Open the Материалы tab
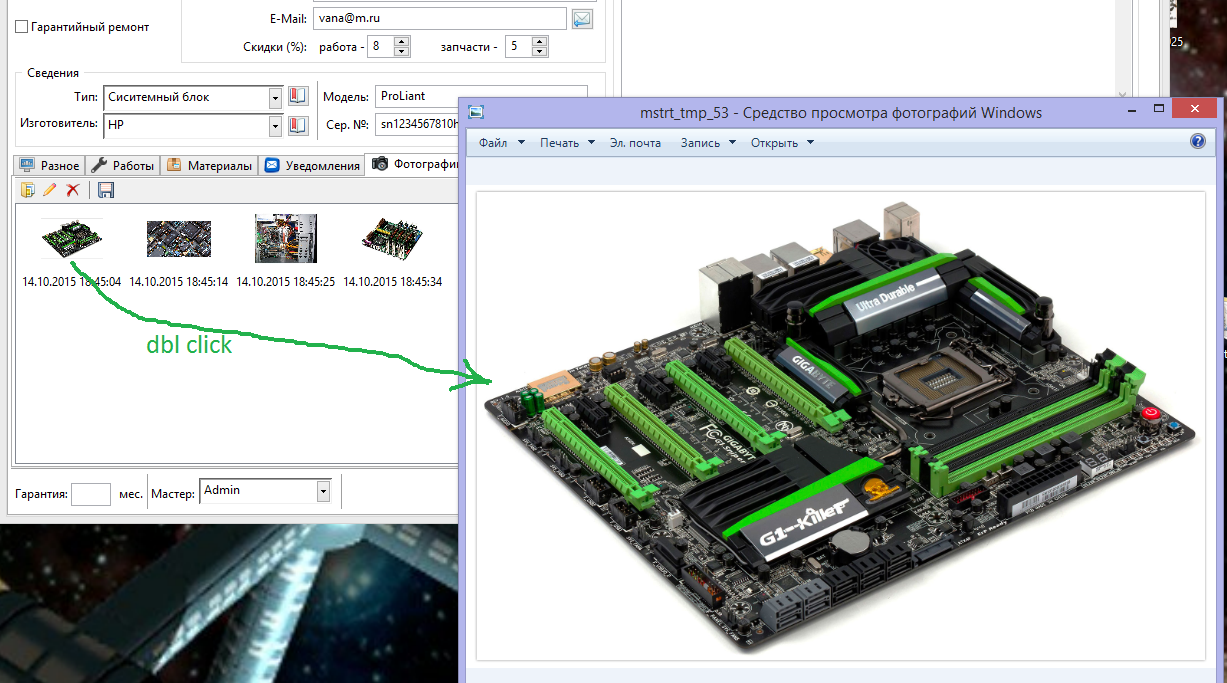 (x=209, y=166)
